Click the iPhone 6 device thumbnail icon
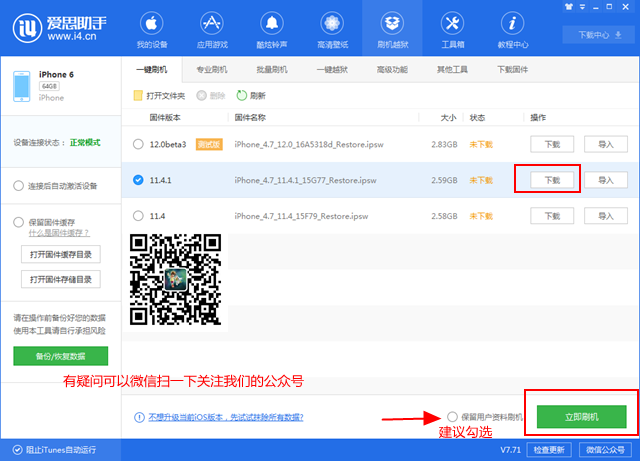 [x=22, y=86]
